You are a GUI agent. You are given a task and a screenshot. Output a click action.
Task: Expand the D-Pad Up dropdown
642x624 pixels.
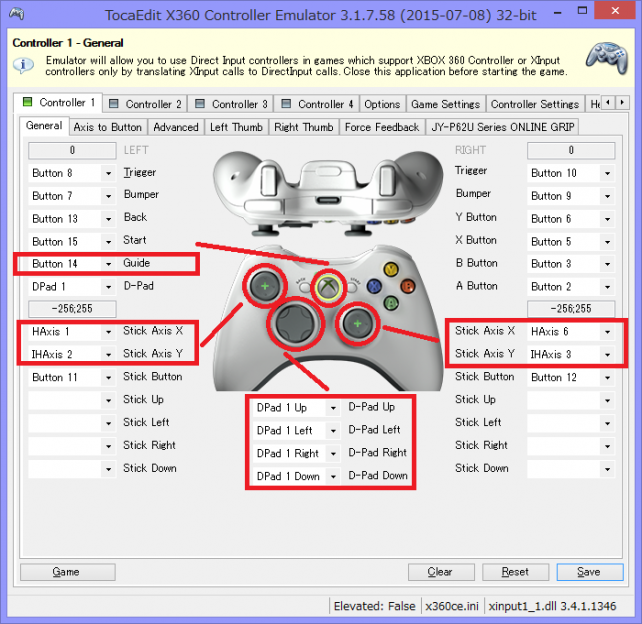(x=333, y=408)
